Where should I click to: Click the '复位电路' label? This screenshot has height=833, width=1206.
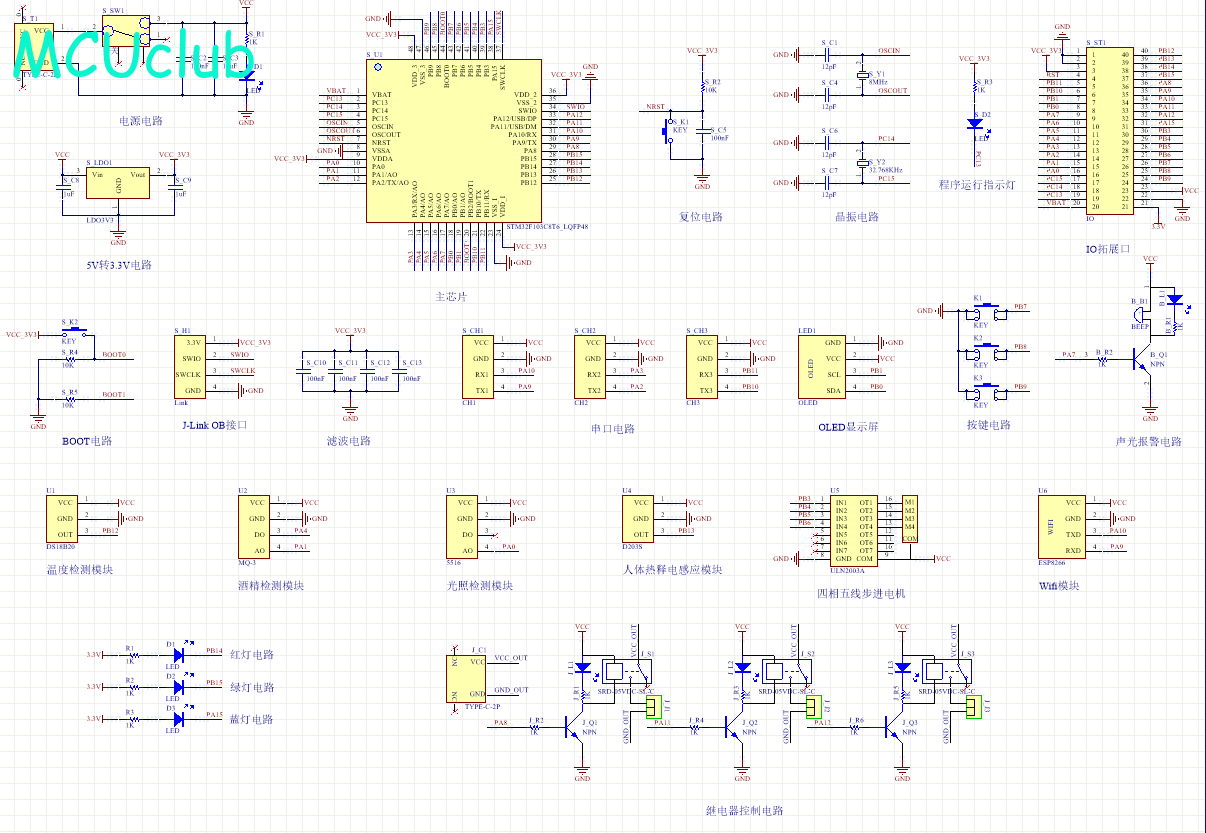coord(701,217)
